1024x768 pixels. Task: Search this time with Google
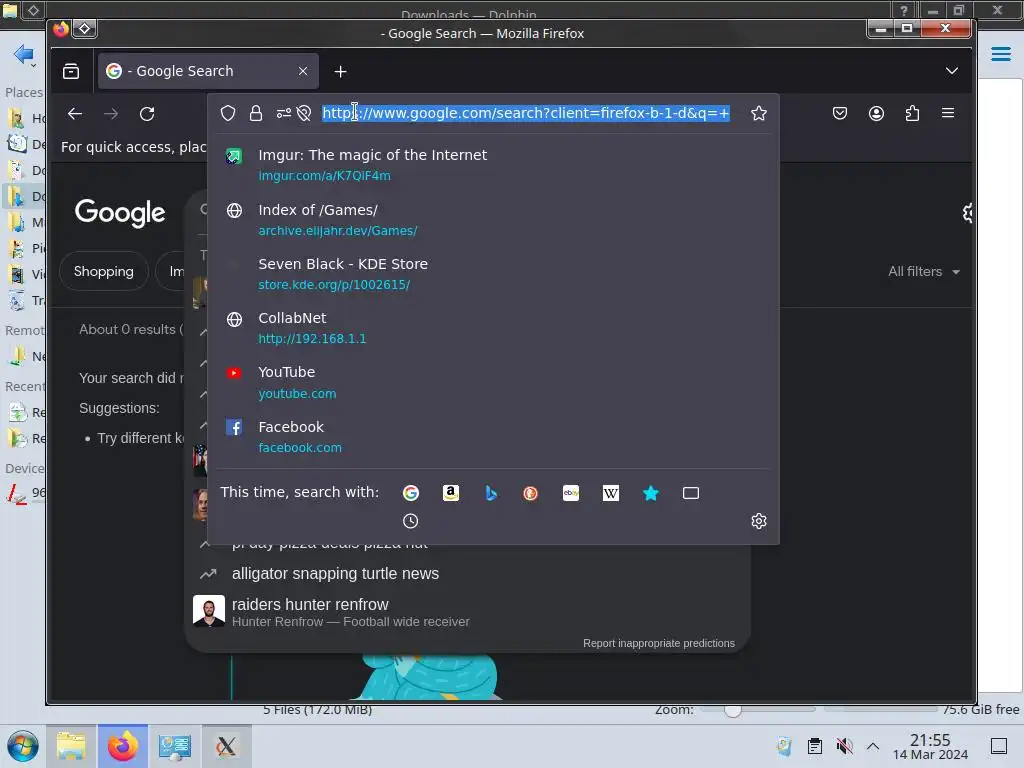(411, 493)
